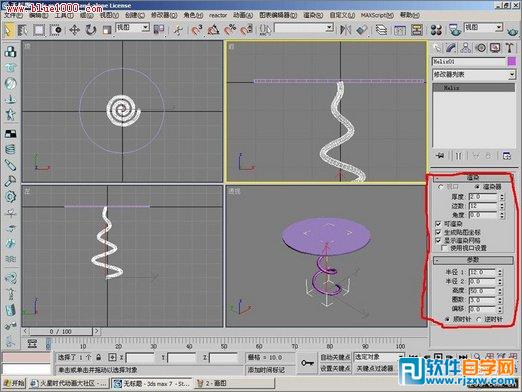Toggle the 可渲染 checkbox
The width and height of the screenshot is (522, 392).
438,224
